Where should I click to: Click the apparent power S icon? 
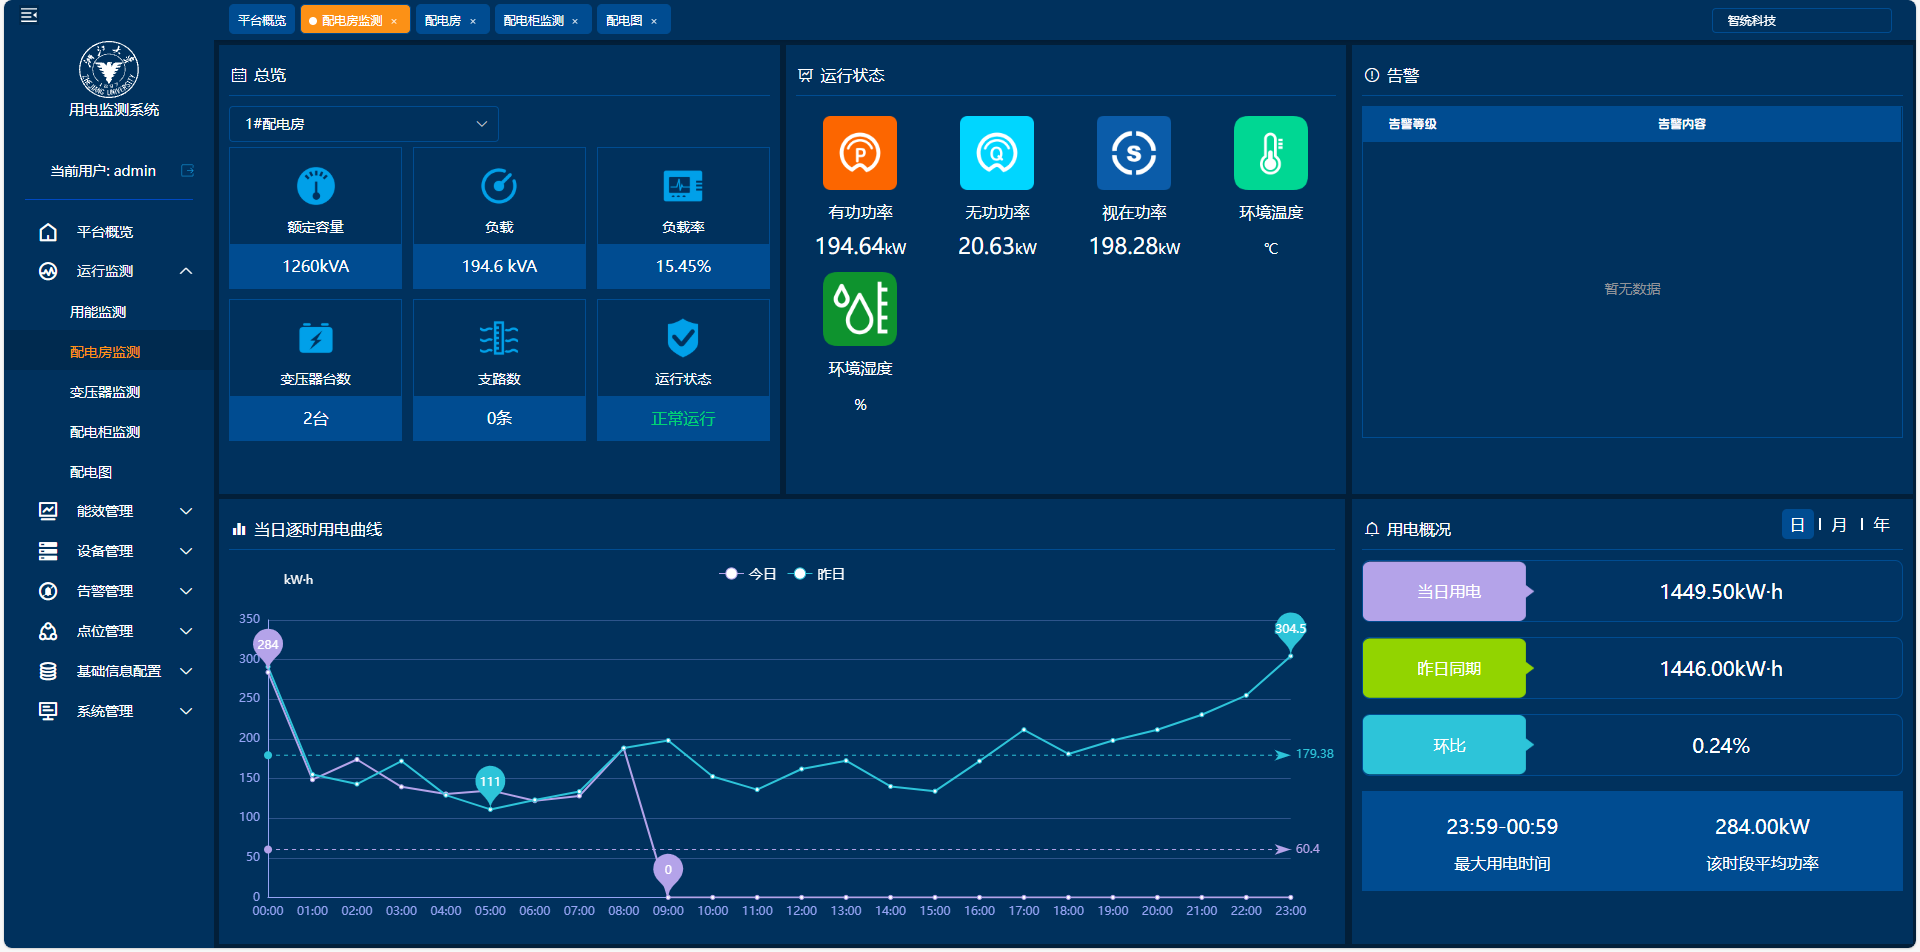(x=1133, y=153)
